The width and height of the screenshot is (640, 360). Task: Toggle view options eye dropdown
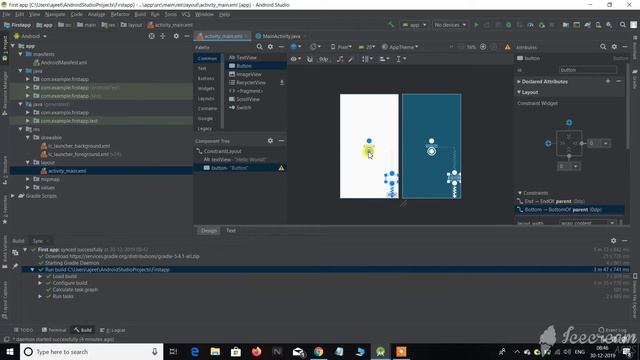[296, 59]
